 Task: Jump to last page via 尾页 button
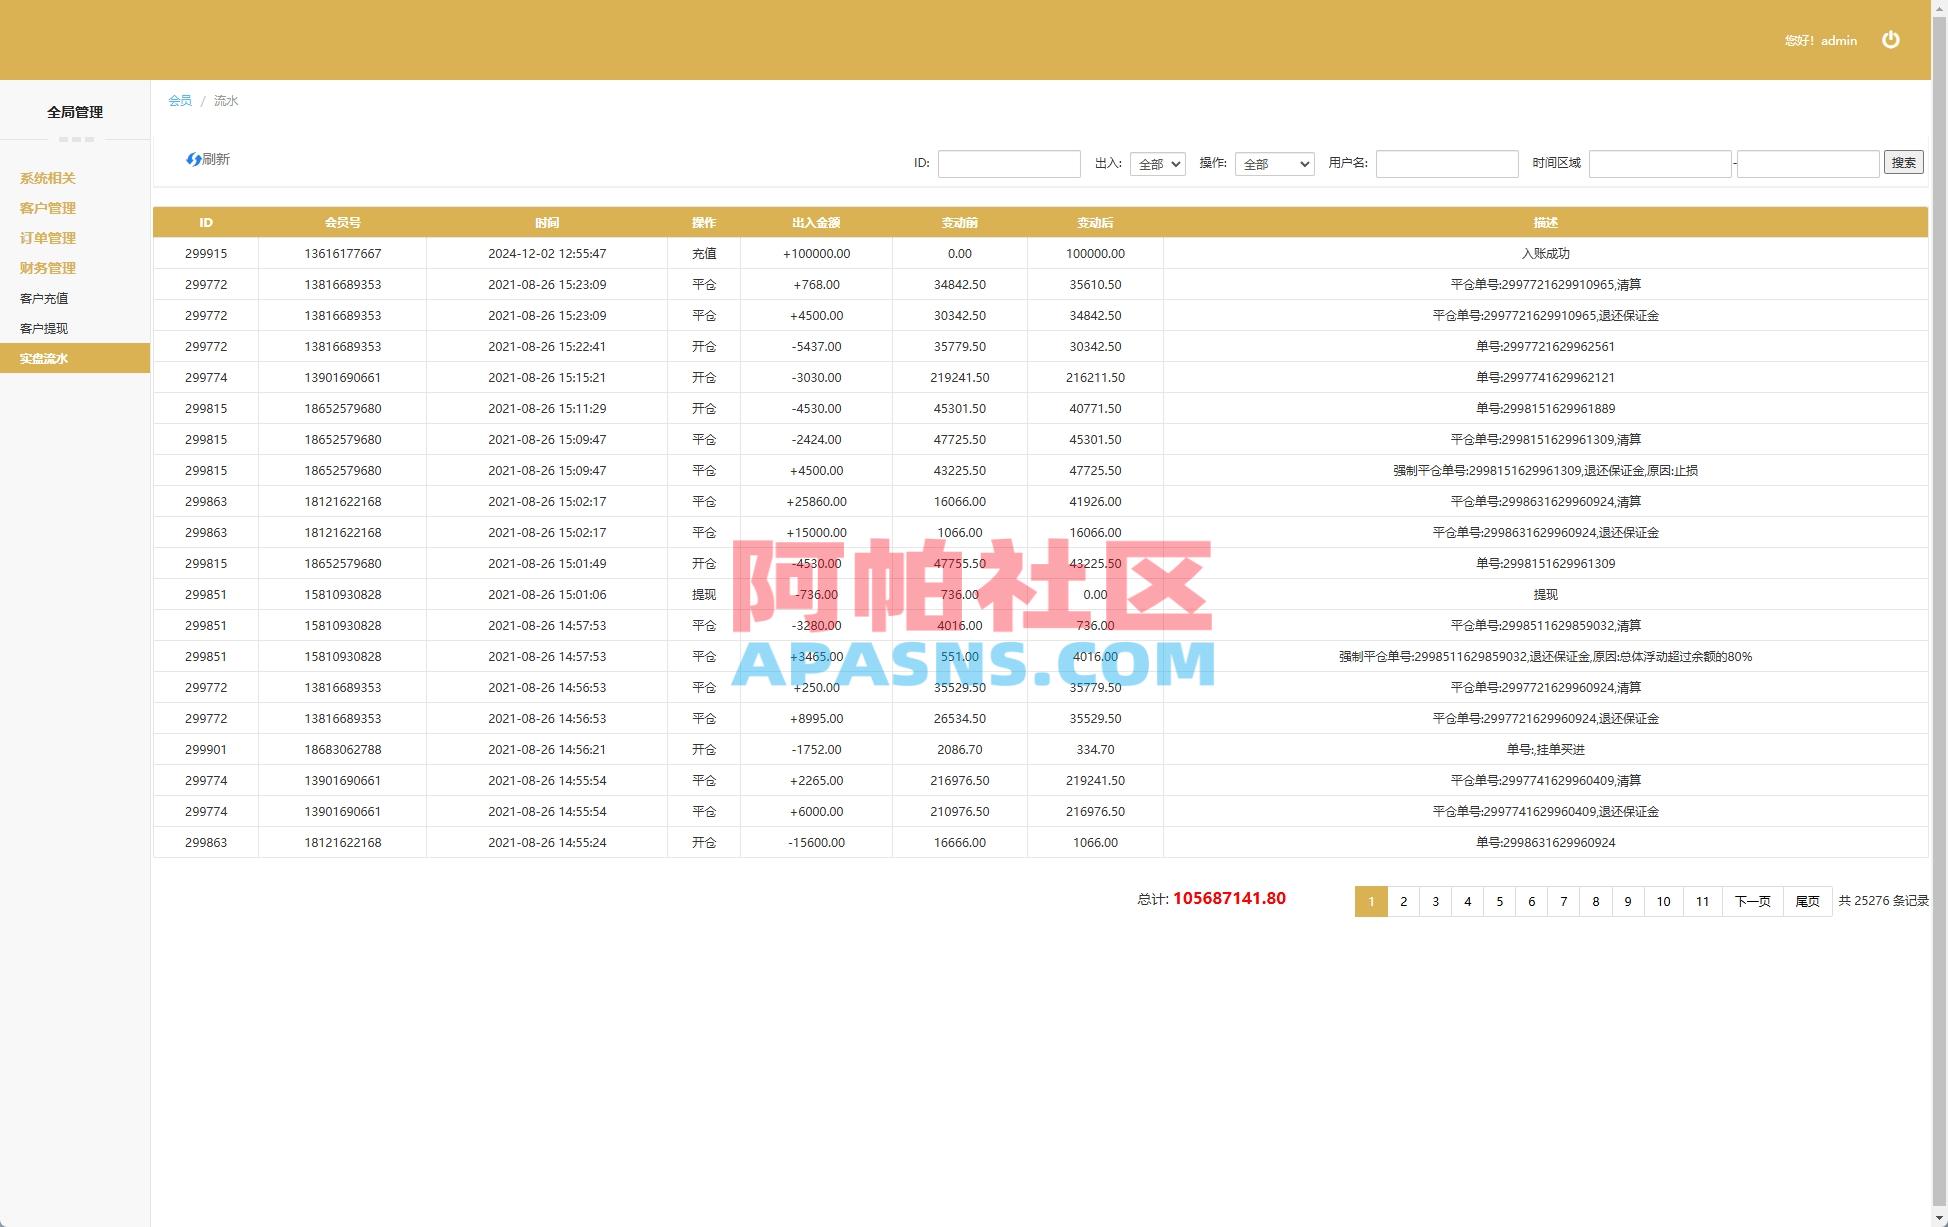point(1806,901)
